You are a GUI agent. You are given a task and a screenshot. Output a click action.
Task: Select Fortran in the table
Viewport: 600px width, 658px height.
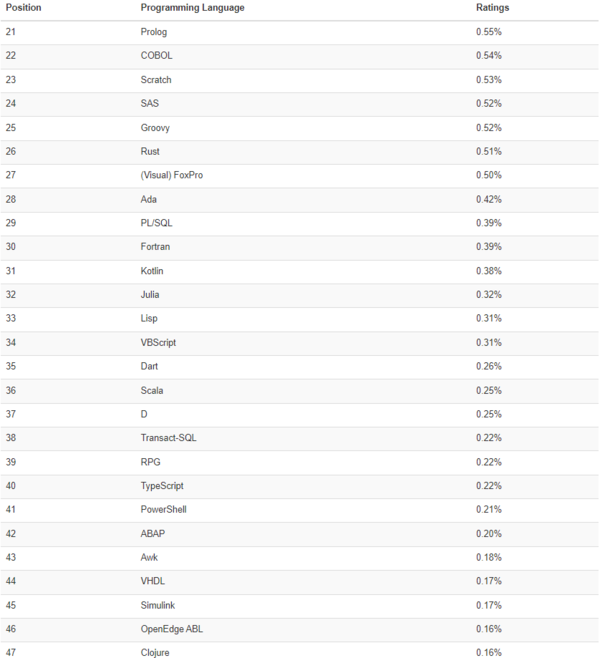tap(156, 247)
